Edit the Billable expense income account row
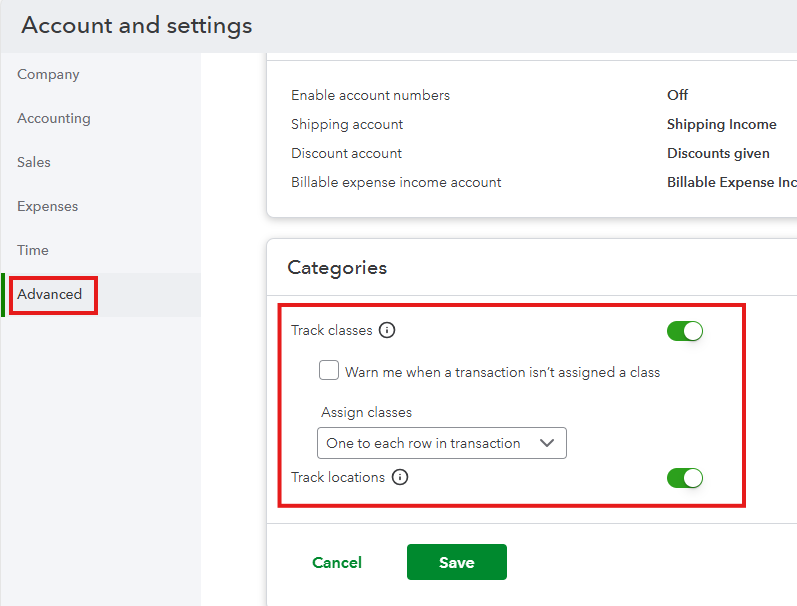797x606 pixels. (396, 183)
